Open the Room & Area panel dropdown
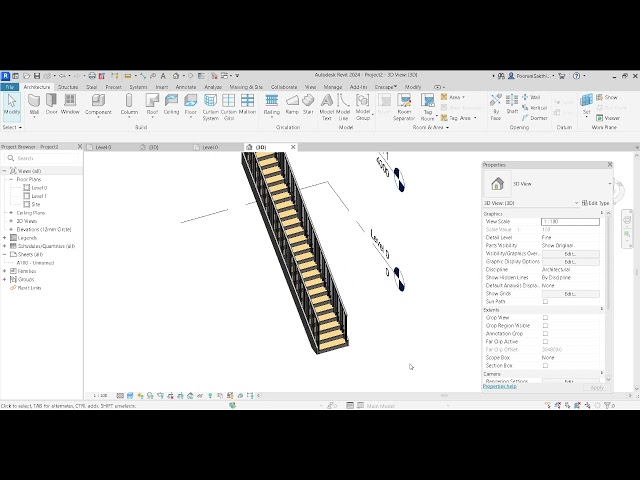 point(431,127)
